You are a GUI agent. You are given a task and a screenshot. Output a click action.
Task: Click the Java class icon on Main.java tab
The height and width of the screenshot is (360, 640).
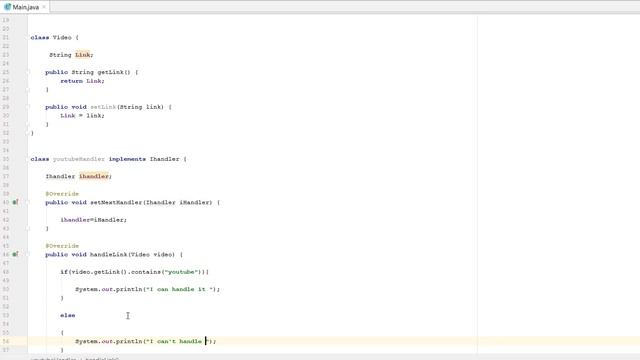(x=7, y=7)
